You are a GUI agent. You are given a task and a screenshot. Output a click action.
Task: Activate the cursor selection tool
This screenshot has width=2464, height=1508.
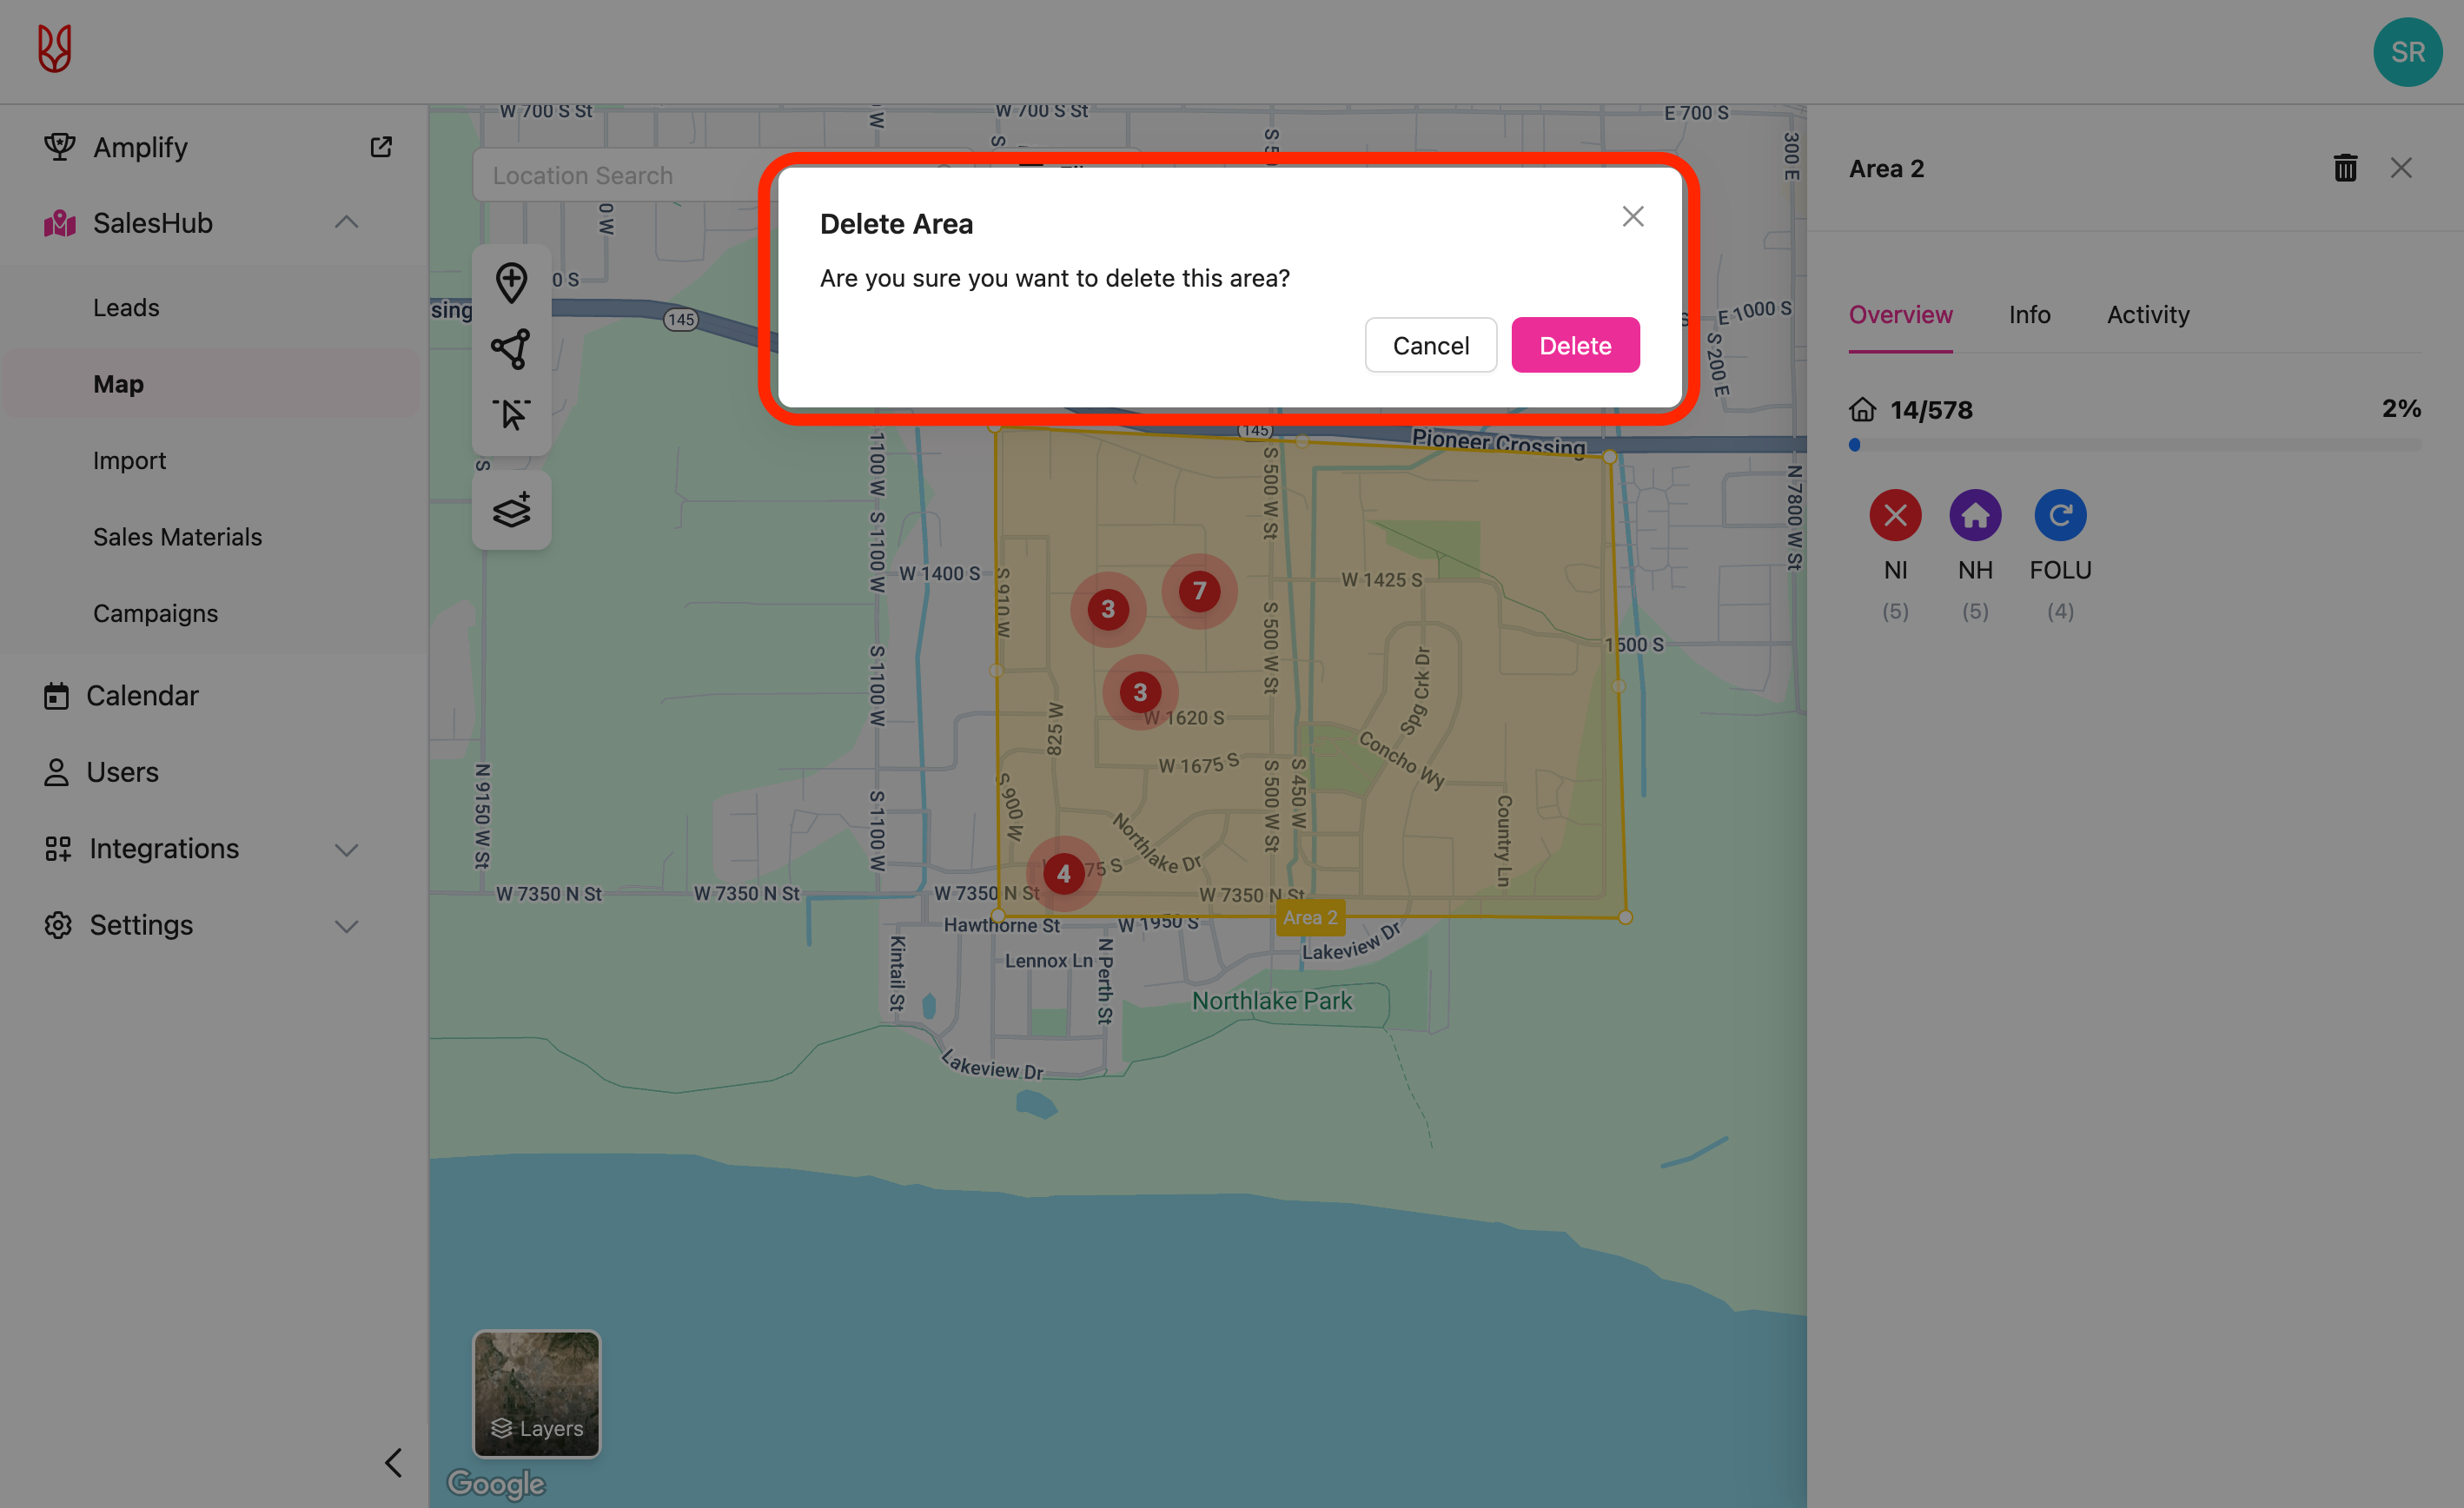(511, 414)
